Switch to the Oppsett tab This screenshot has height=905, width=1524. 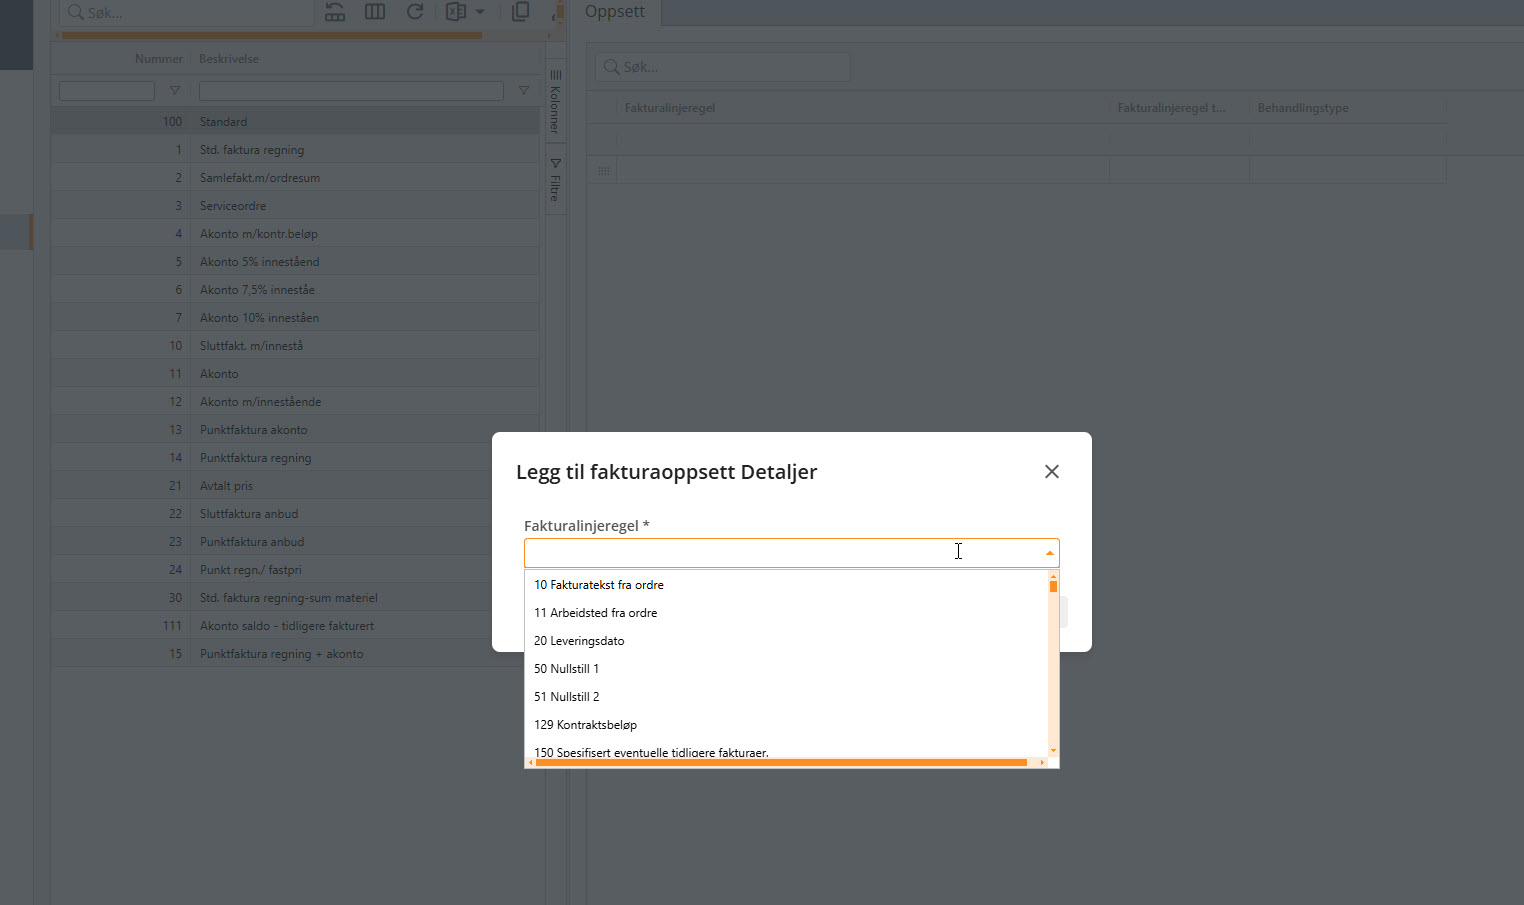[x=615, y=12]
